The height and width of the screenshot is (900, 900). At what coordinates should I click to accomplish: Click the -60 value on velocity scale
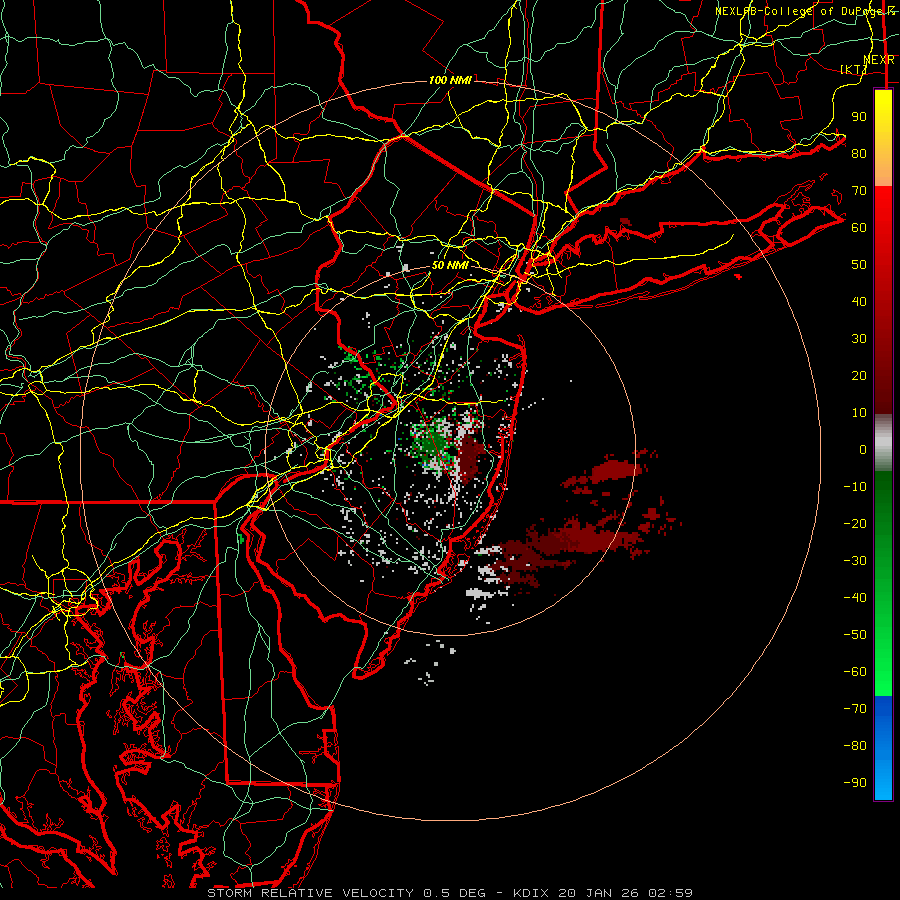click(x=855, y=672)
